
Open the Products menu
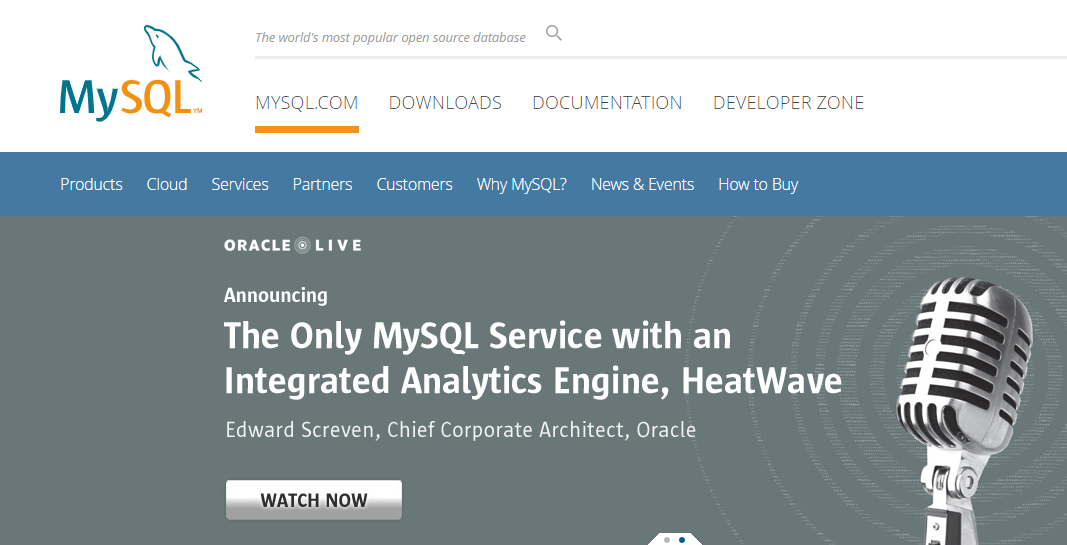[91, 184]
